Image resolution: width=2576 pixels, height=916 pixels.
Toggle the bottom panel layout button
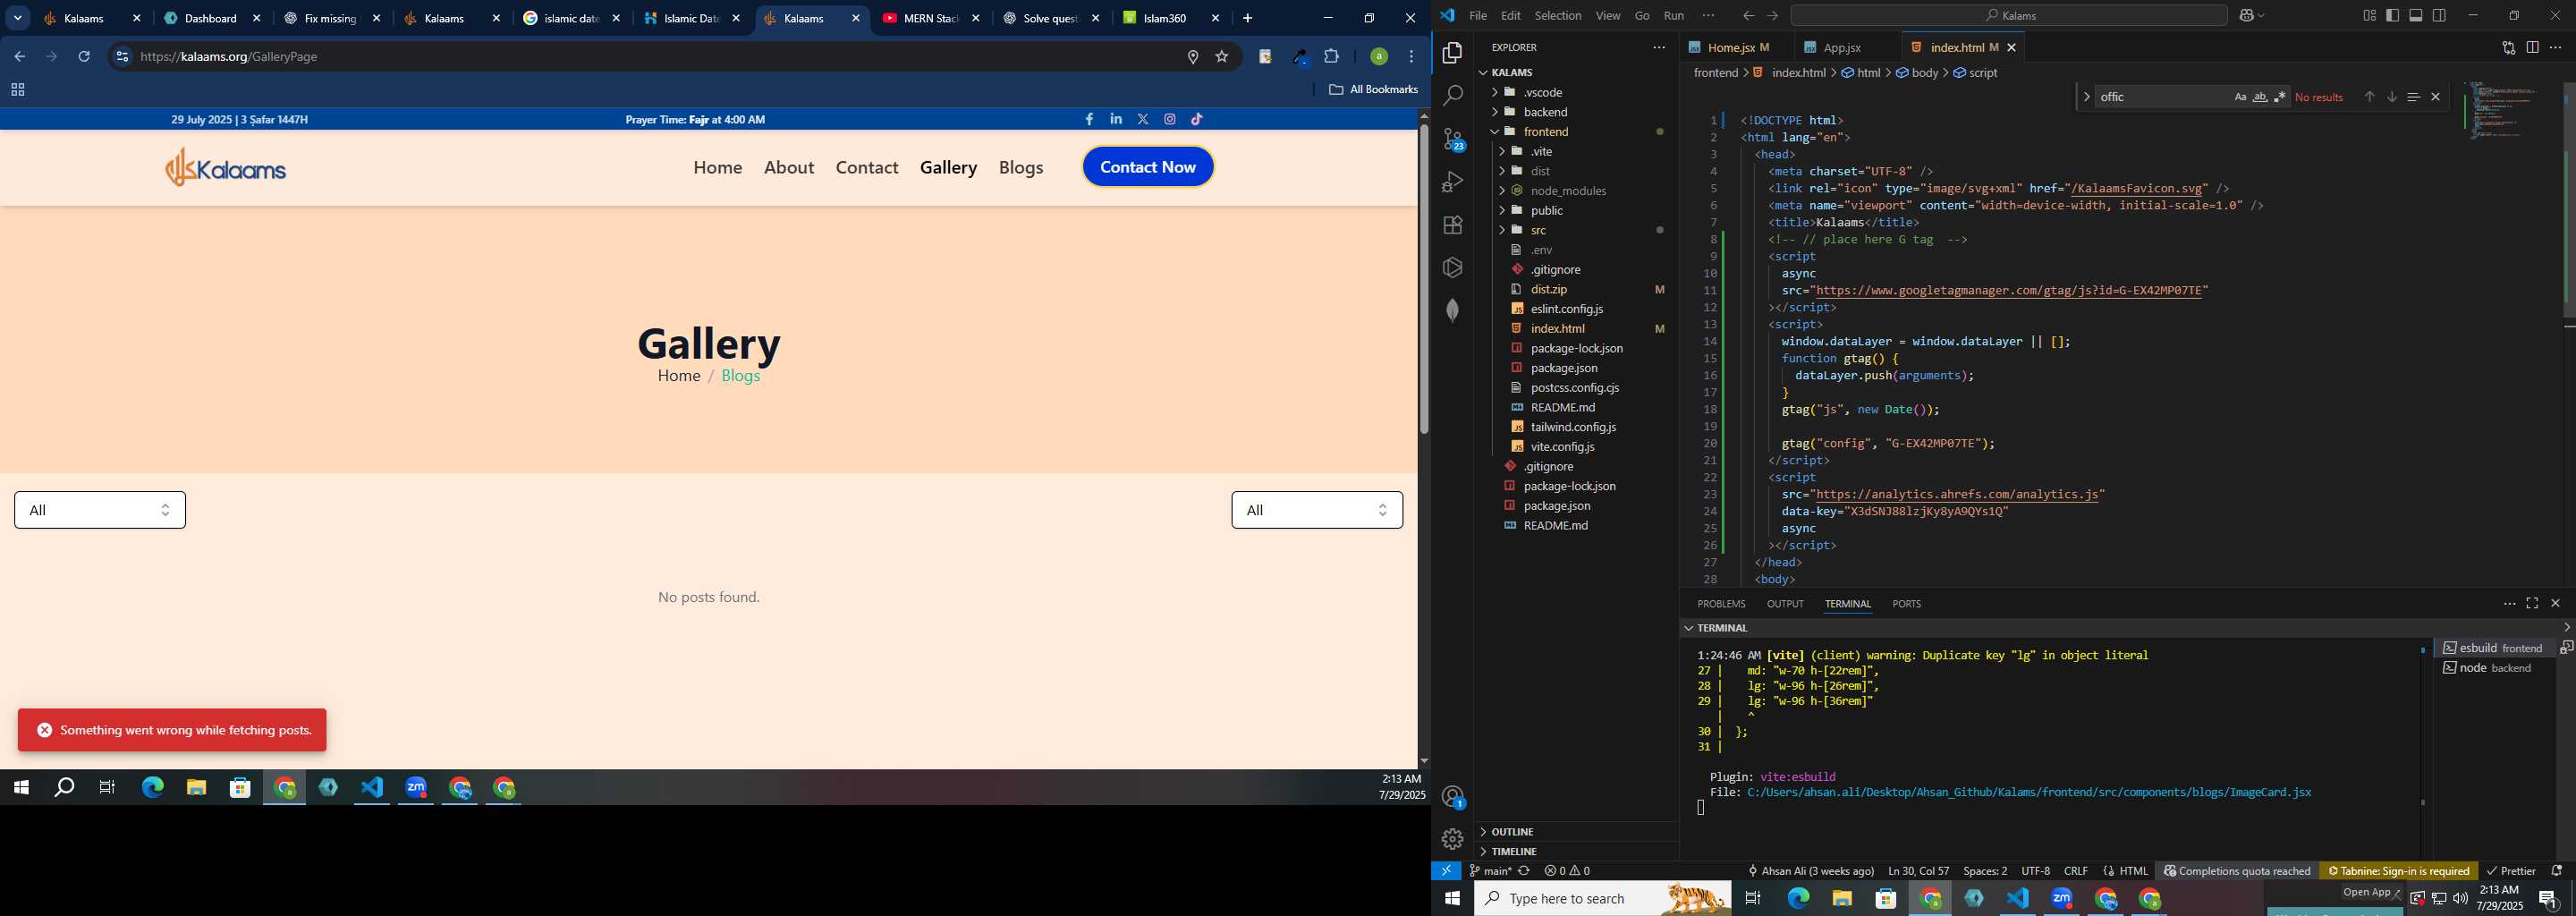coord(2416,15)
